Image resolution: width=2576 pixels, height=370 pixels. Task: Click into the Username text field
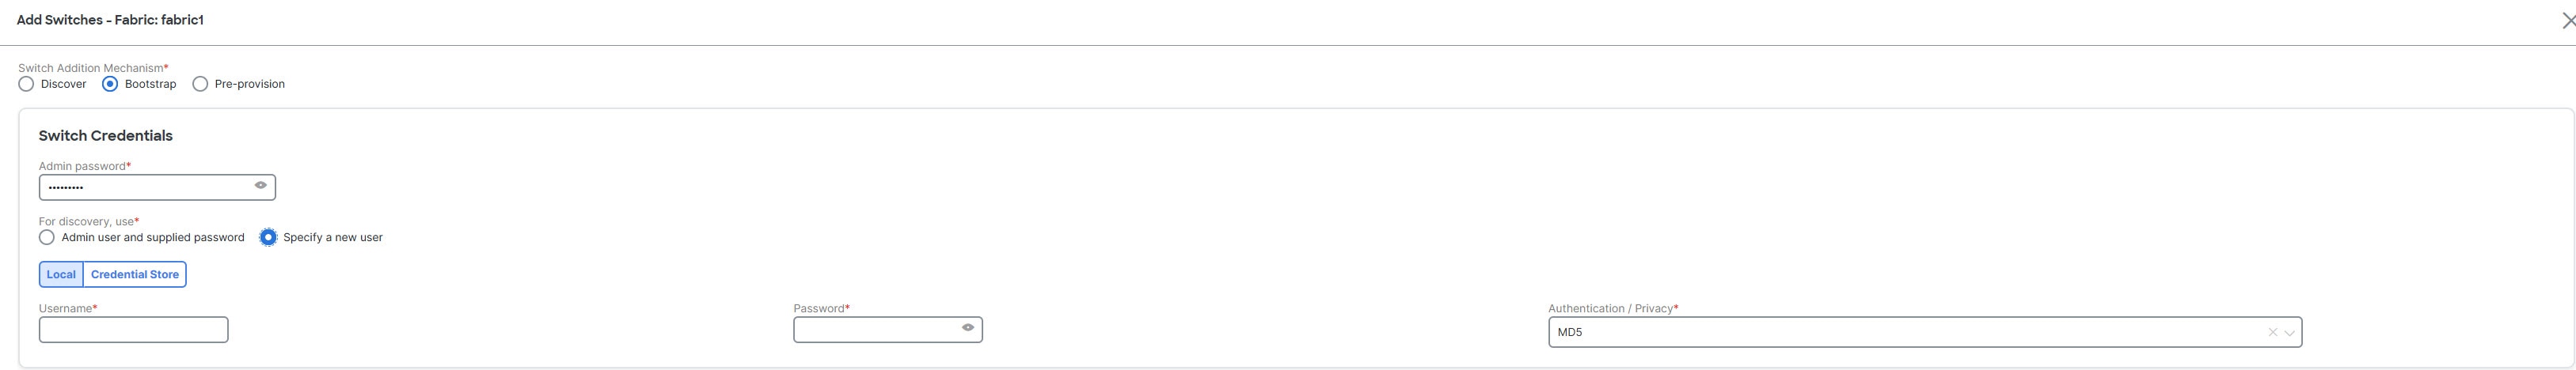133,329
